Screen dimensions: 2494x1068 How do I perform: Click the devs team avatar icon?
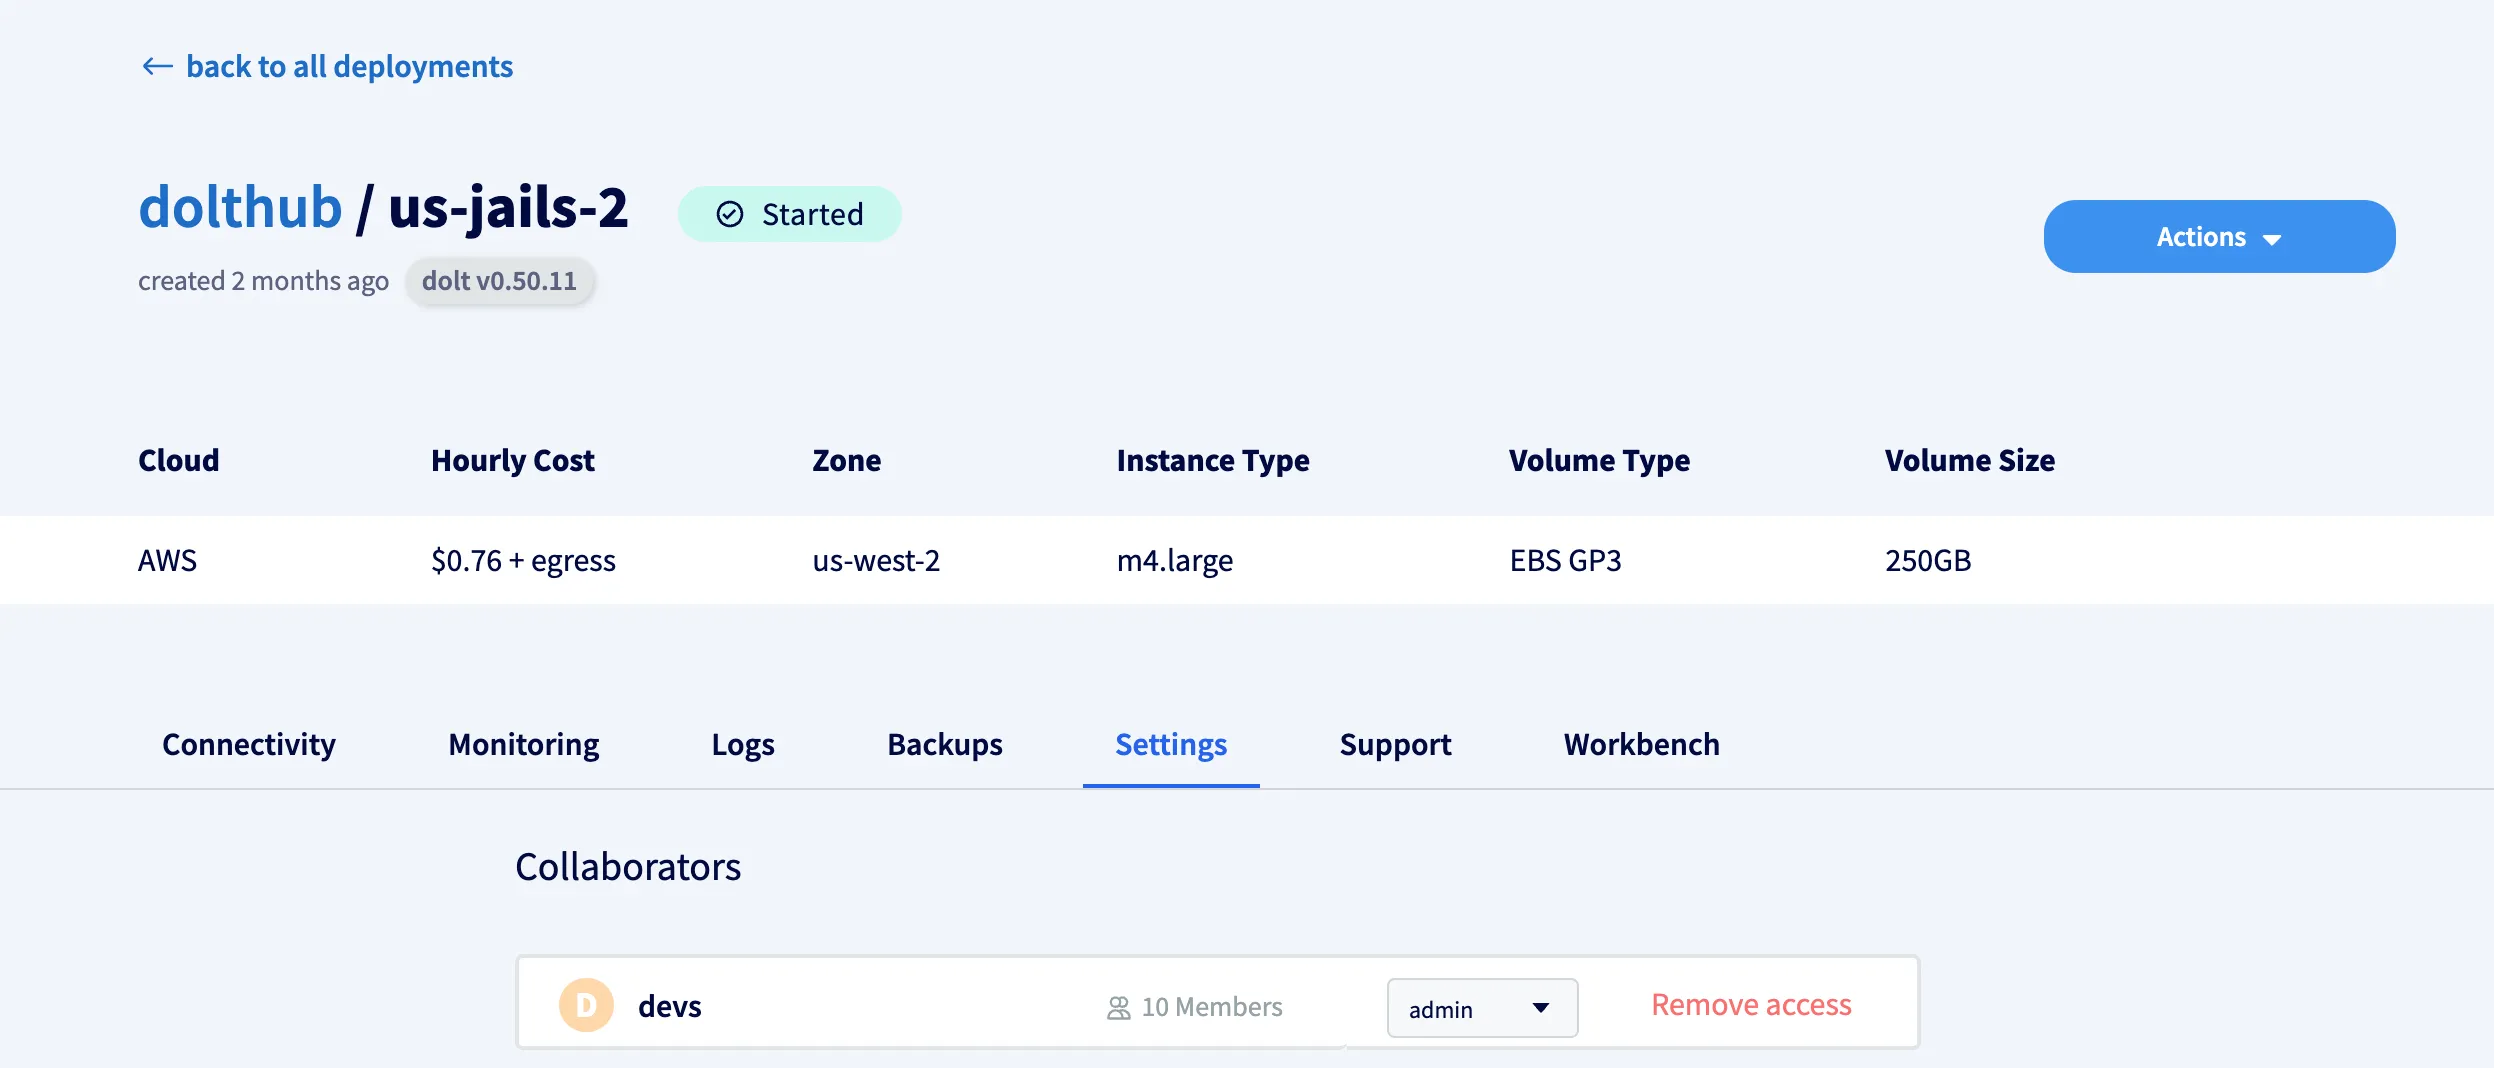pyautogui.click(x=585, y=1005)
